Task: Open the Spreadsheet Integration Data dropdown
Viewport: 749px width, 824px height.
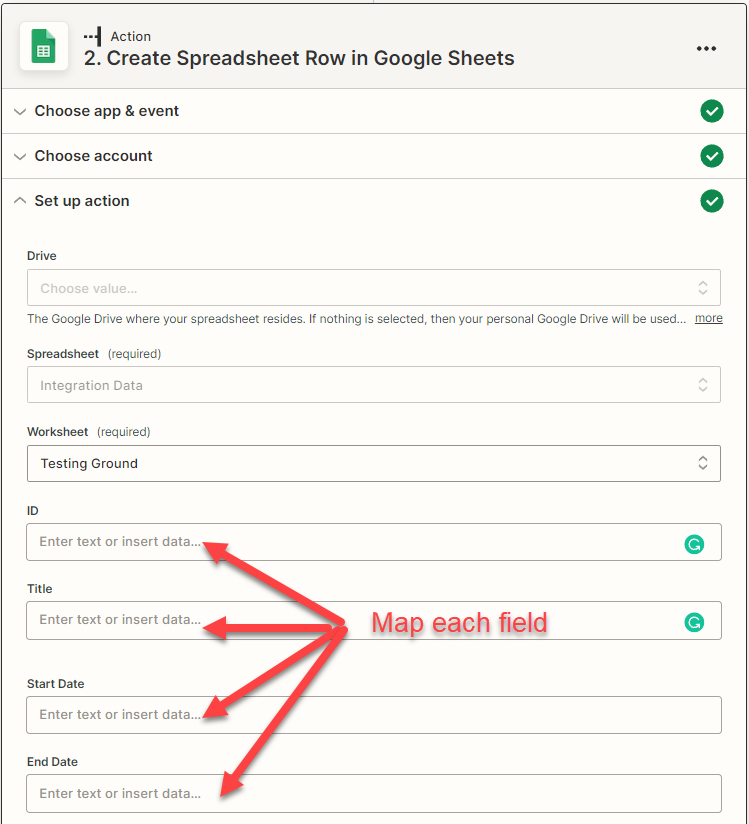Action: pyautogui.click(x=374, y=385)
